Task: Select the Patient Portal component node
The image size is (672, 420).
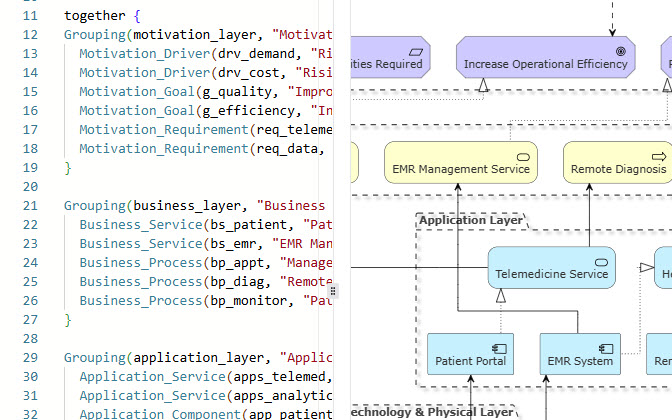Action: point(470,354)
